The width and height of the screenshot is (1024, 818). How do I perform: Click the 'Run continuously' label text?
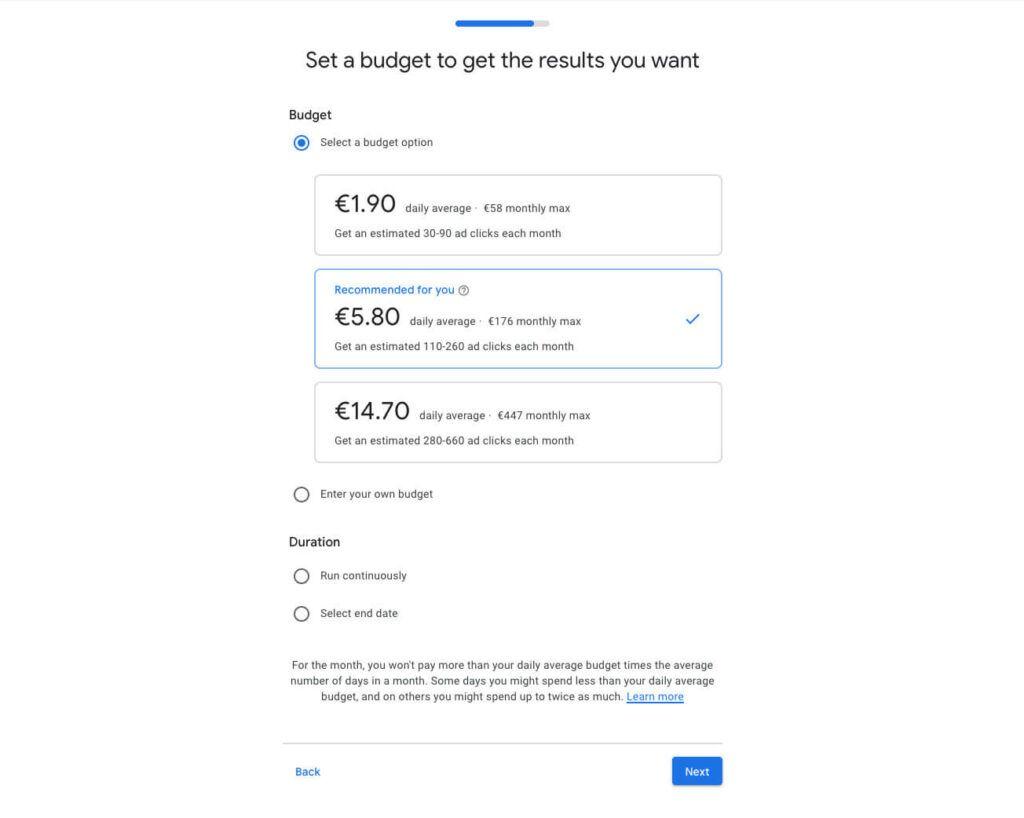(363, 576)
